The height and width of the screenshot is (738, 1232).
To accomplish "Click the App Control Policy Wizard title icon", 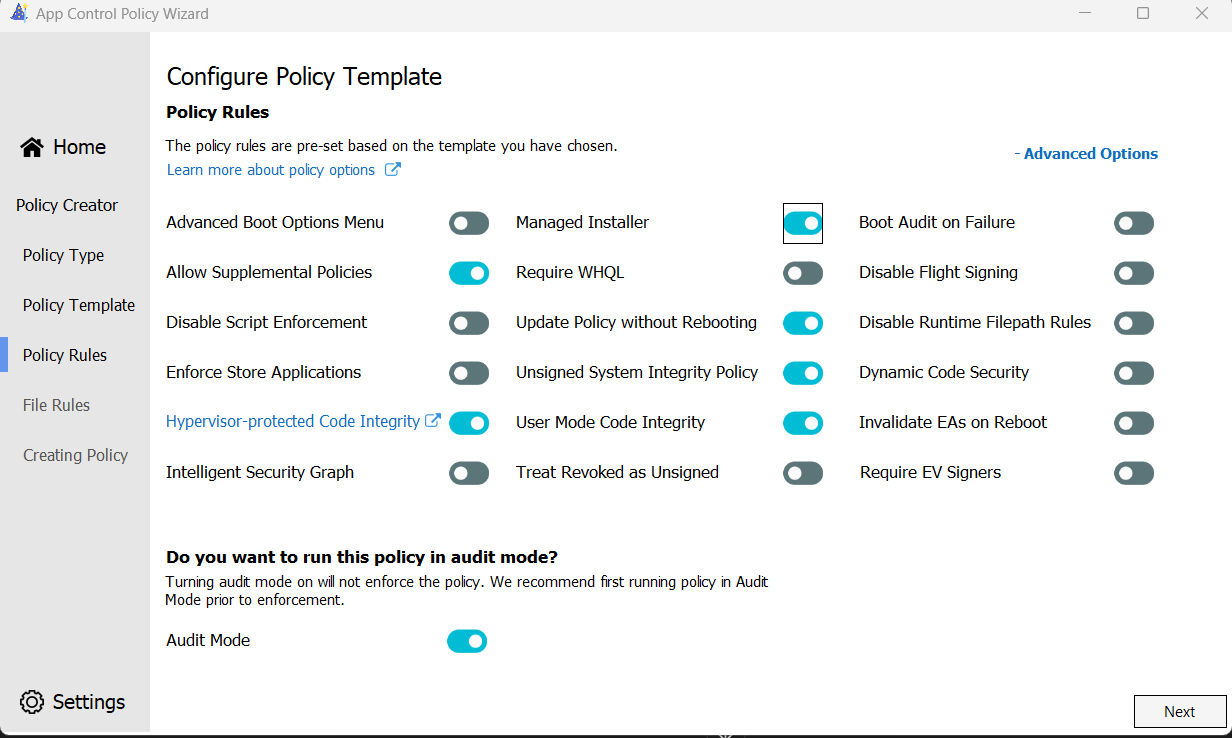I will pos(18,14).
